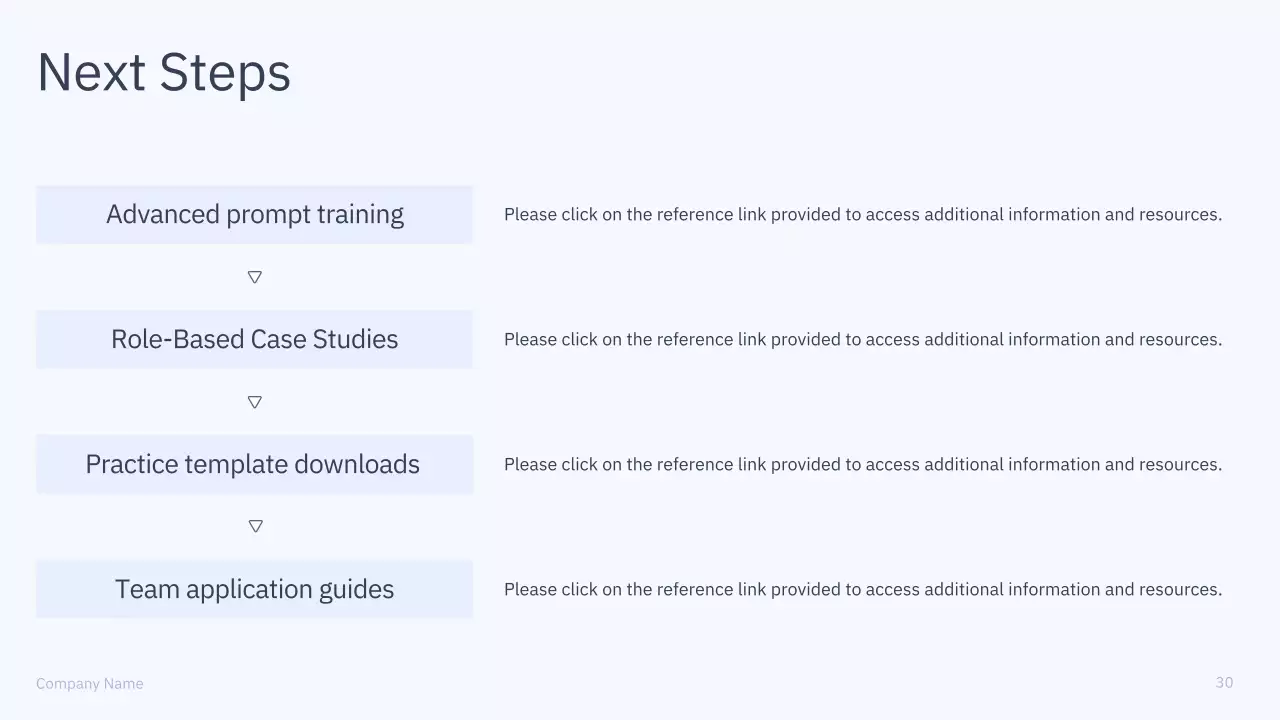Select the description beside Role-Based Case Studies
The width and height of the screenshot is (1280, 720).
tap(862, 339)
